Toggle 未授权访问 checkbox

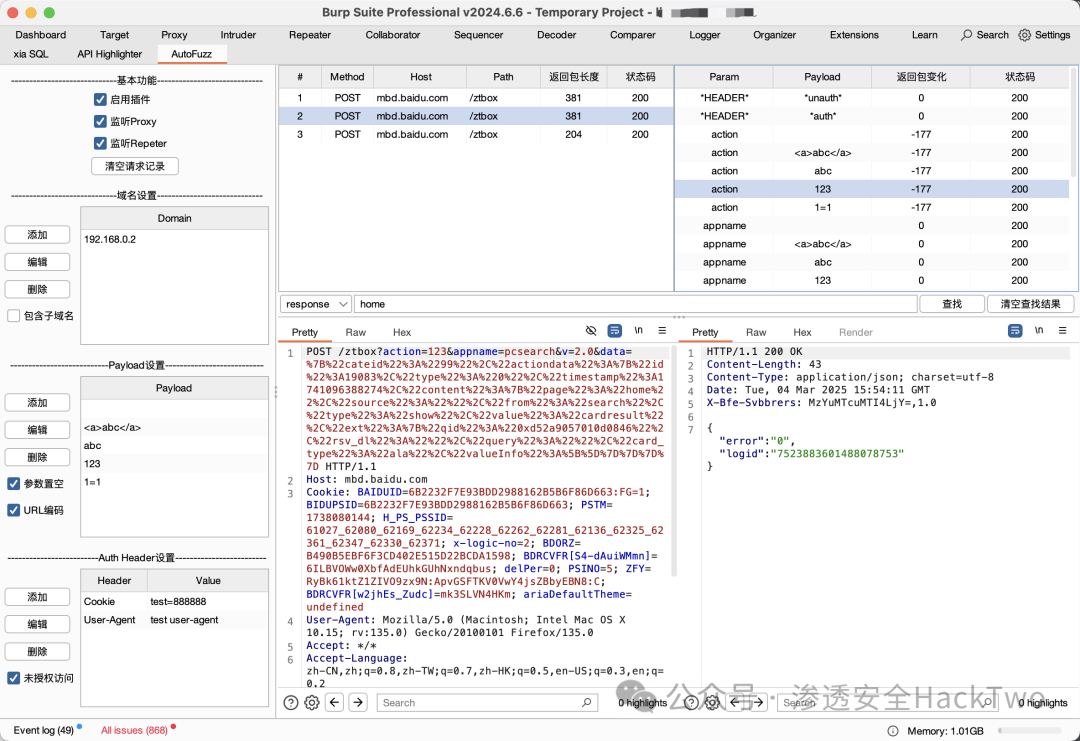click(13, 678)
